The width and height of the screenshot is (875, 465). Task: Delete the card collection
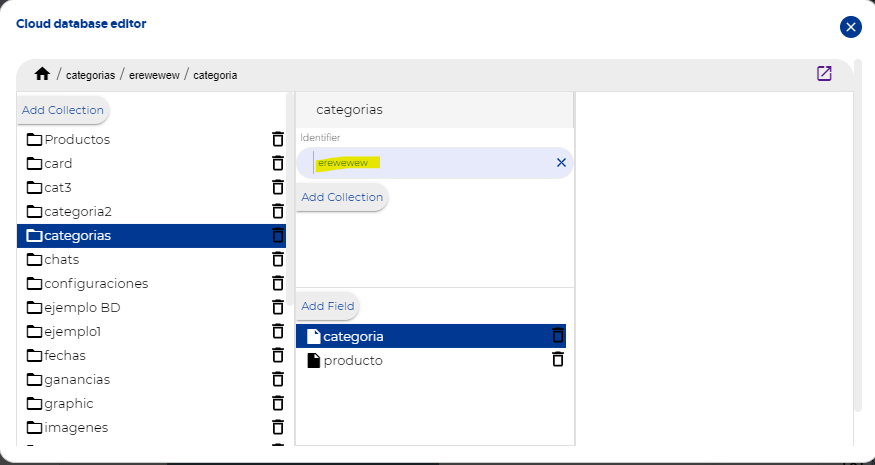click(277, 163)
